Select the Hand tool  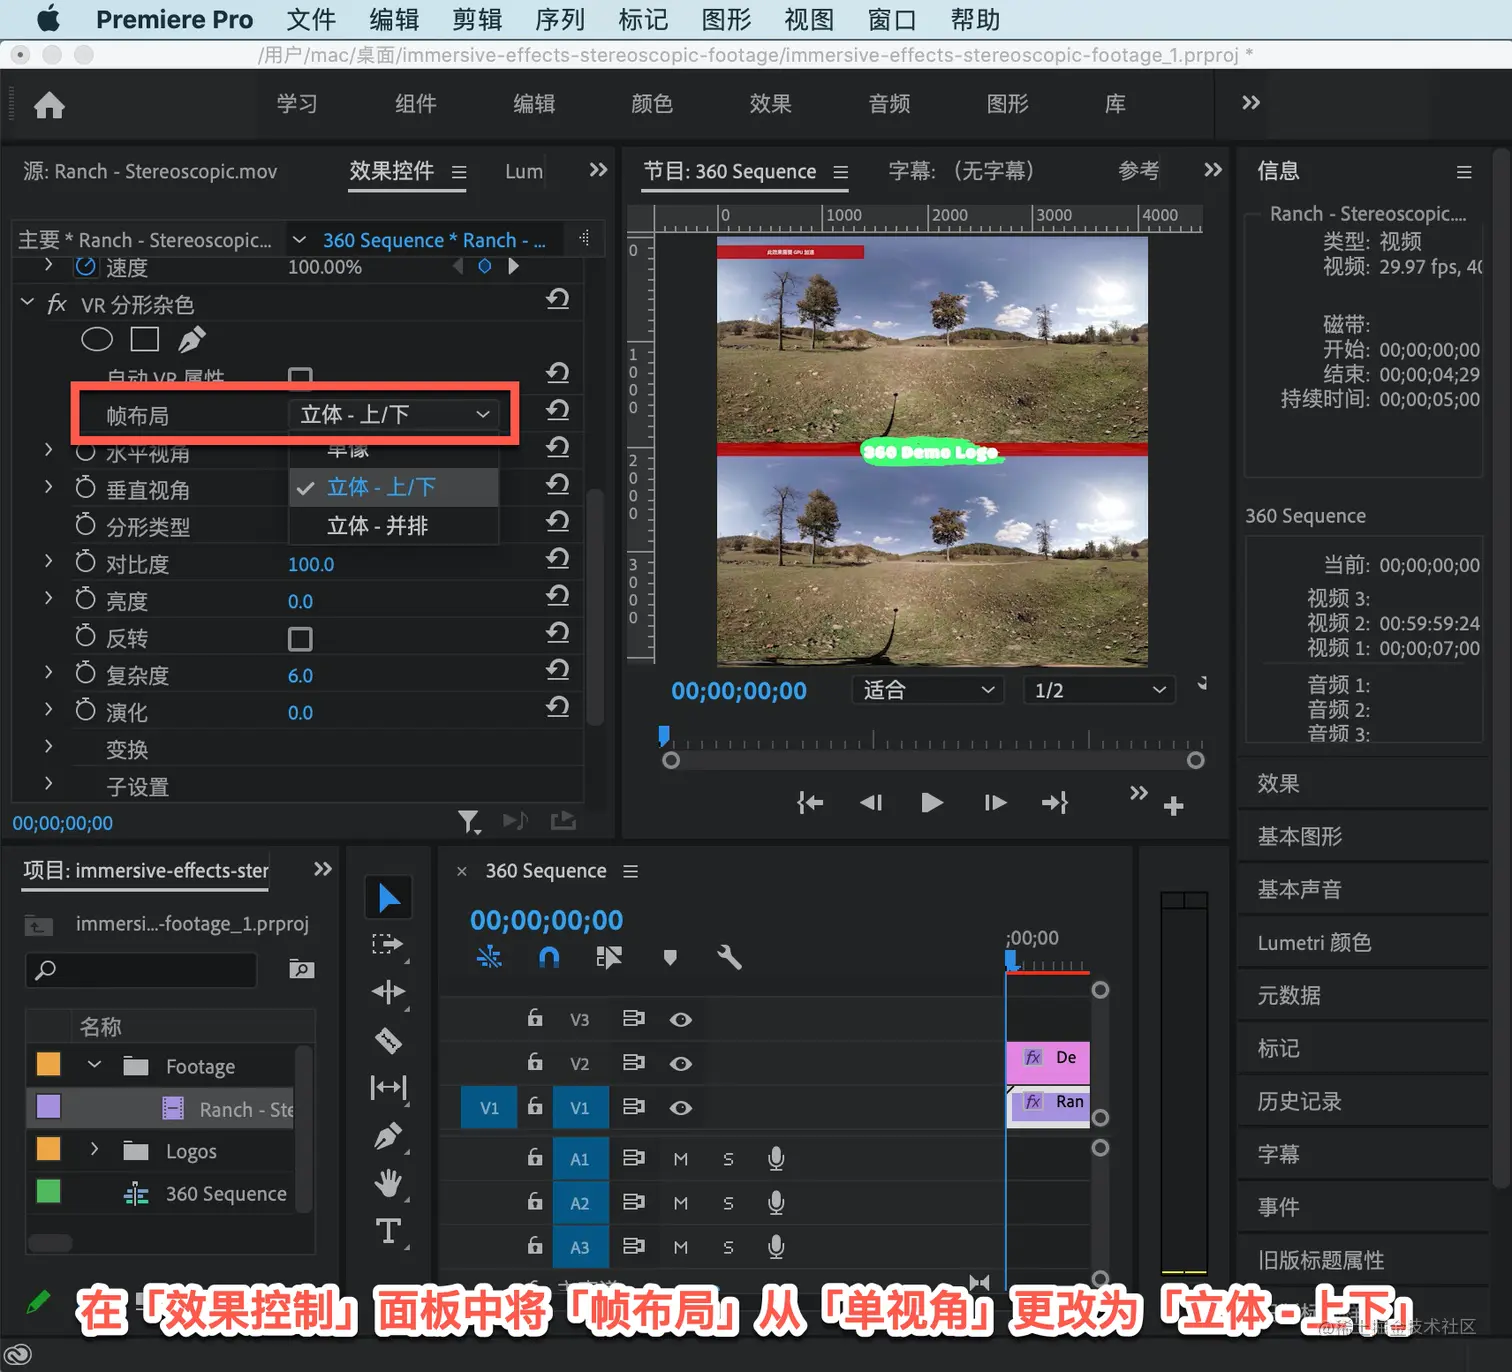tap(388, 1183)
